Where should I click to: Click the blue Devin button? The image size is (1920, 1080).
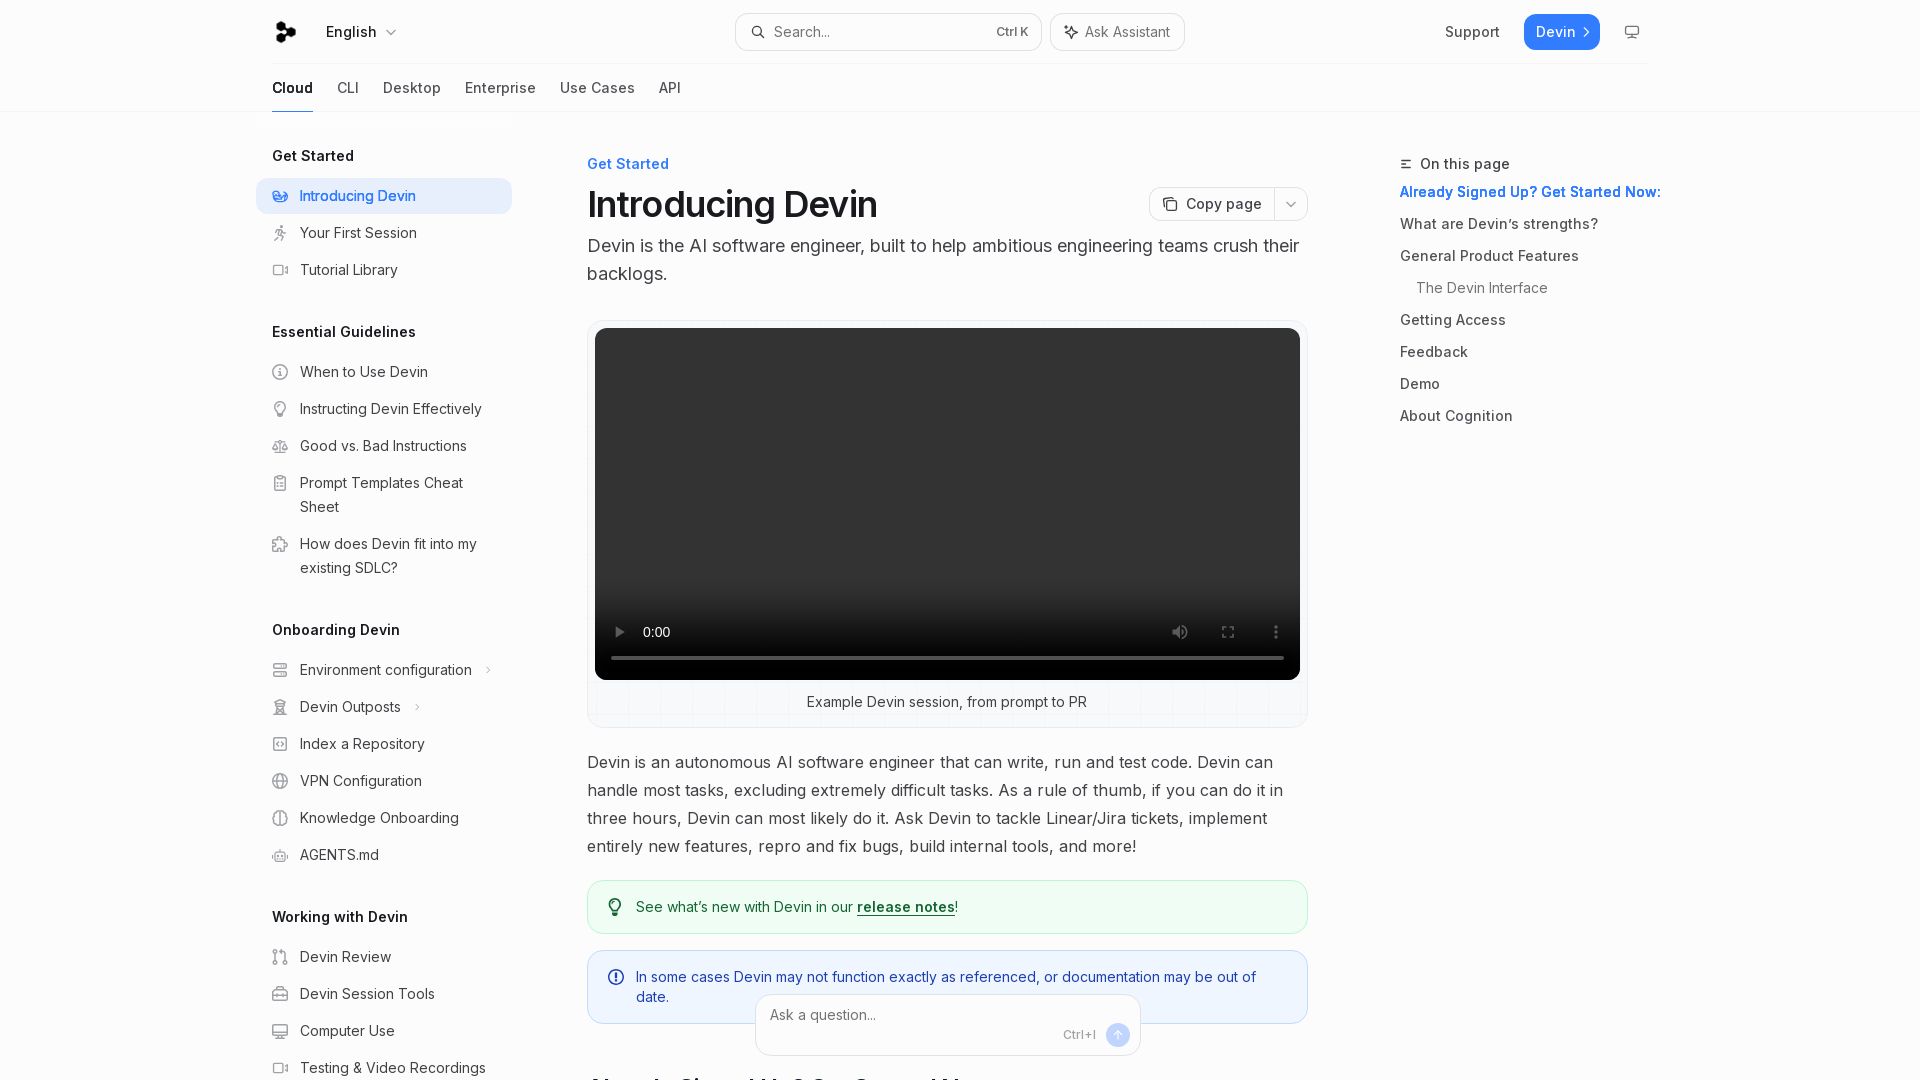click(1562, 32)
